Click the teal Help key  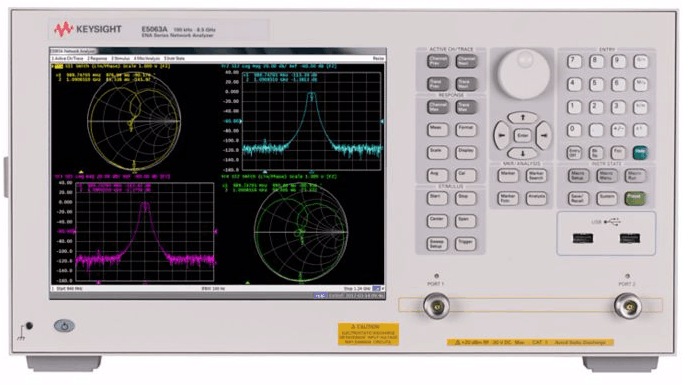[640, 152]
